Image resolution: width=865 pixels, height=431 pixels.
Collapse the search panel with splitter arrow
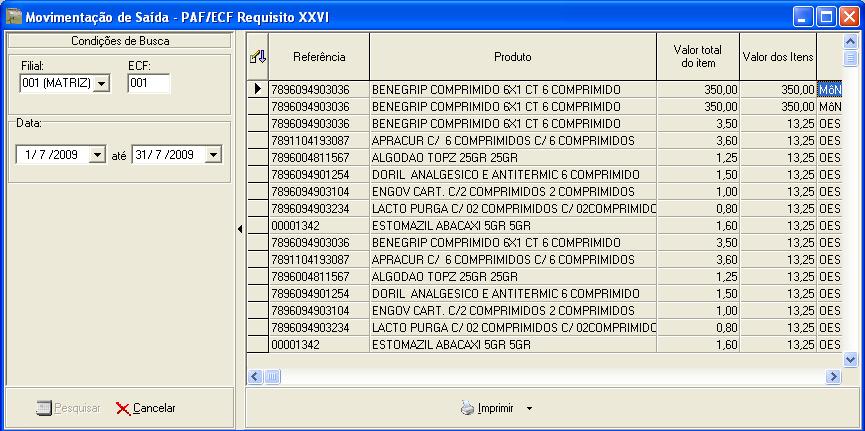click(240, 229)
